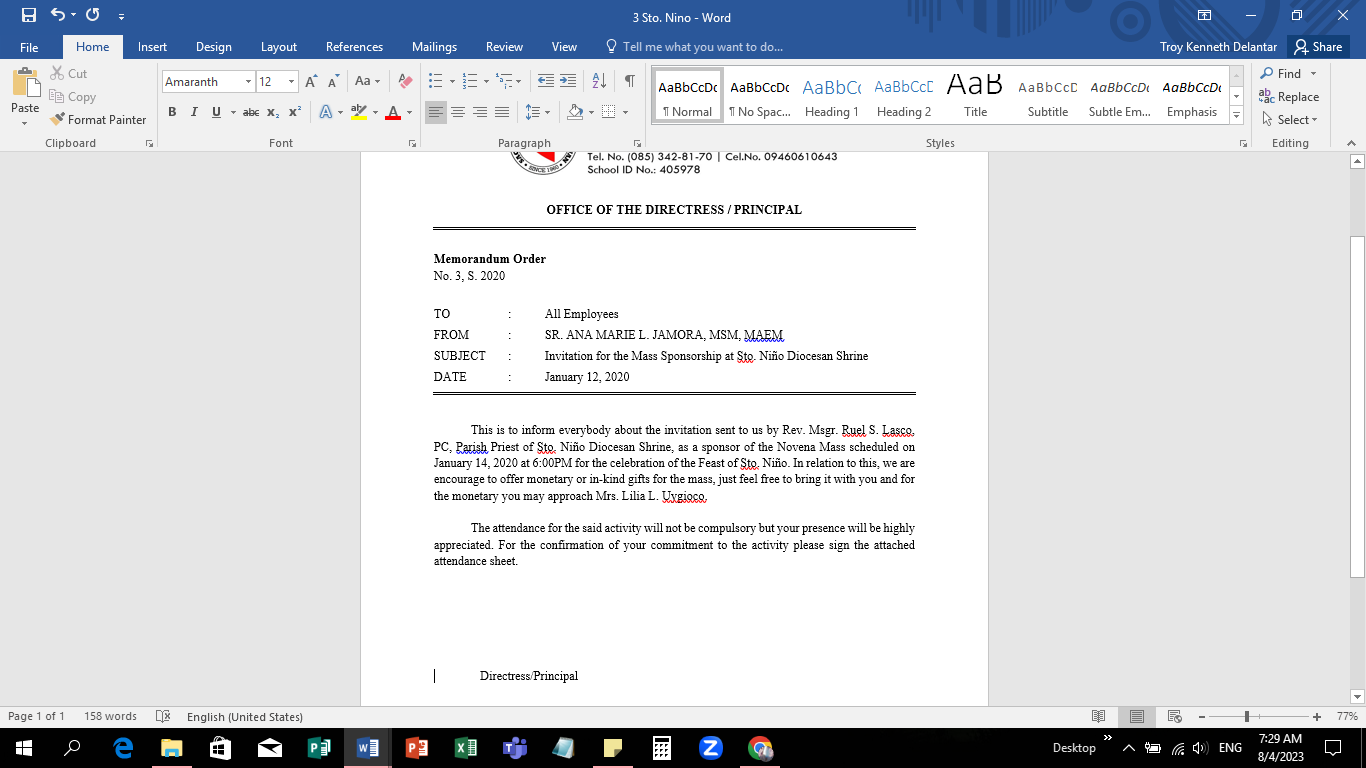The width and height of the screenshot is (1366, 768).
Task: Open the font name dropdown showing Amaranth
Action: tap(248, 82)
